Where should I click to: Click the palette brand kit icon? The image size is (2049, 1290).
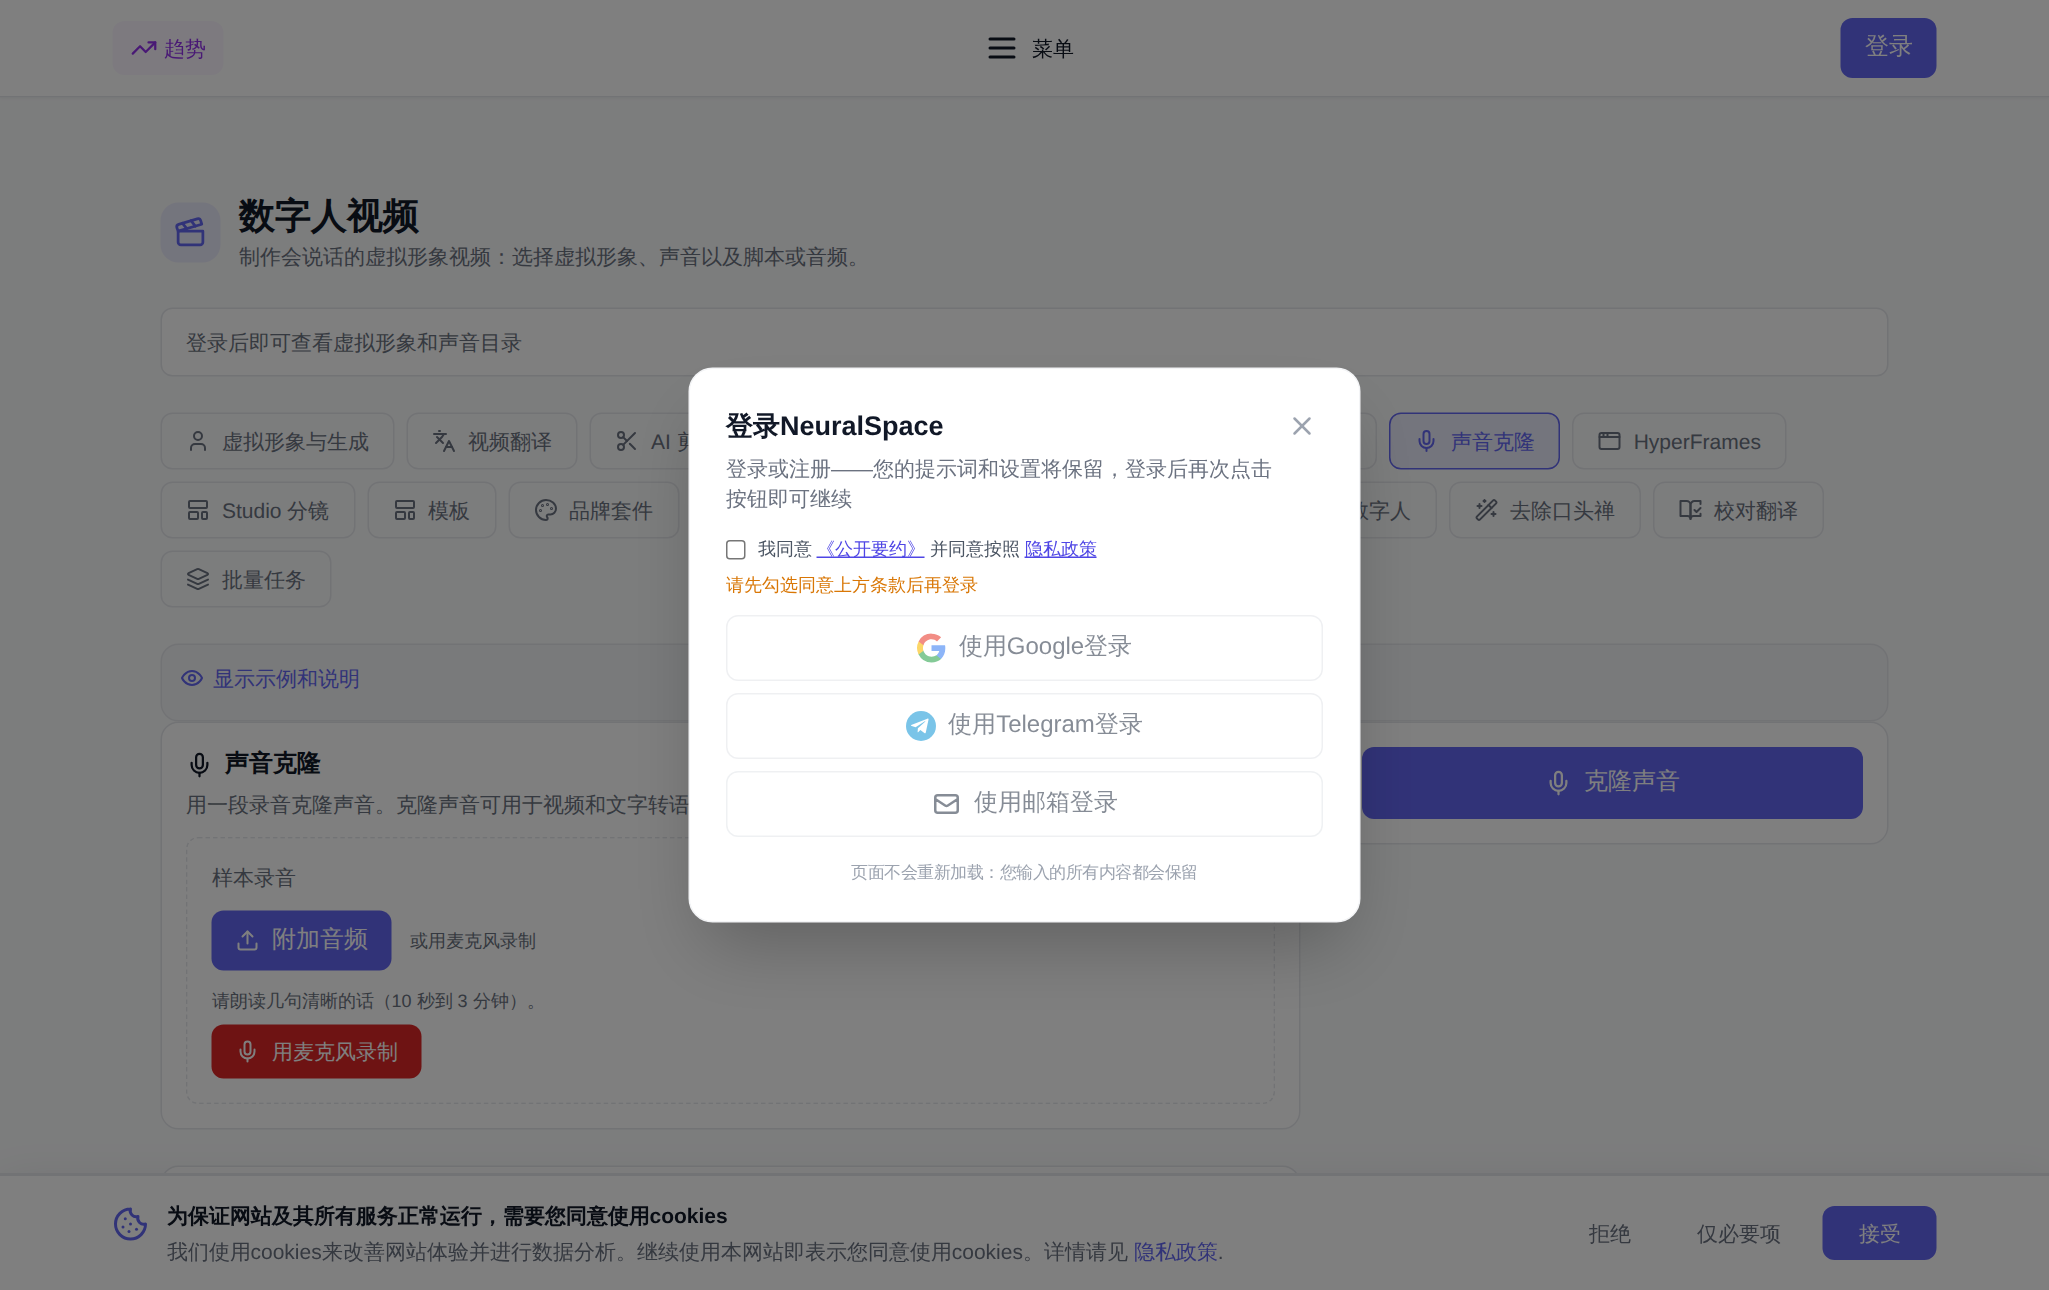545,510
